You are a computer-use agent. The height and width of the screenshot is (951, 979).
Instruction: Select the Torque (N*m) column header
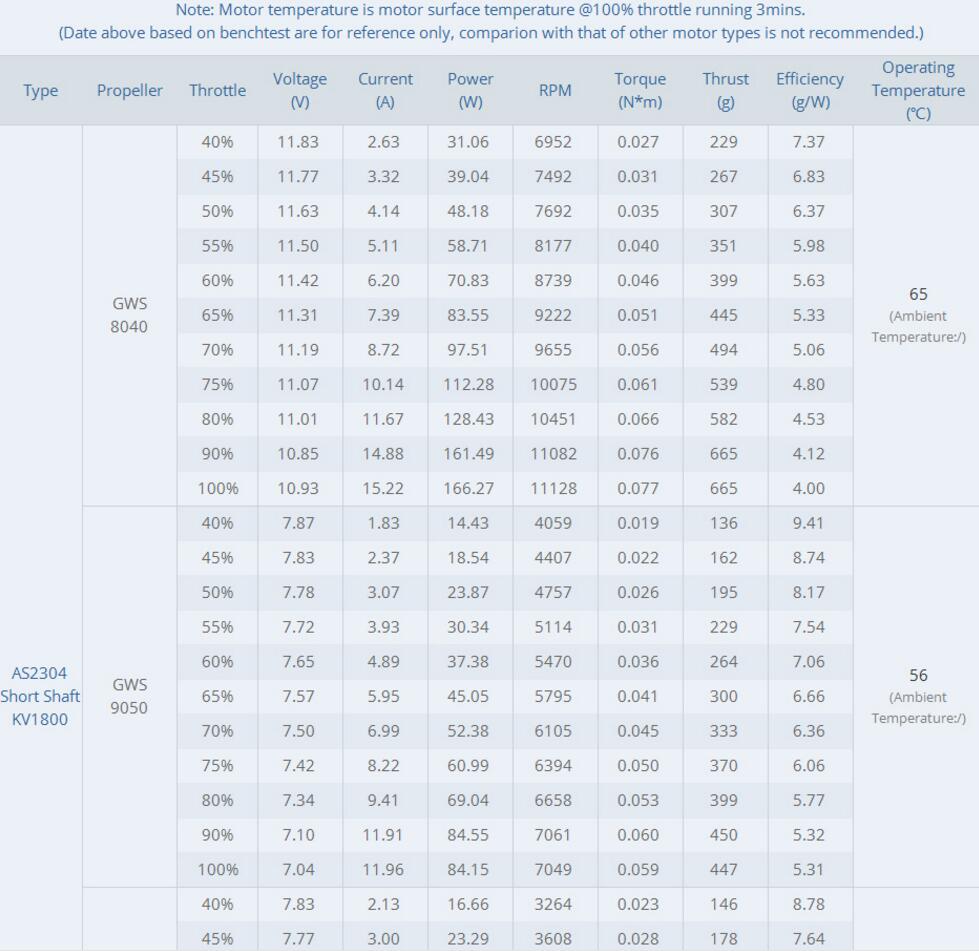640,90
